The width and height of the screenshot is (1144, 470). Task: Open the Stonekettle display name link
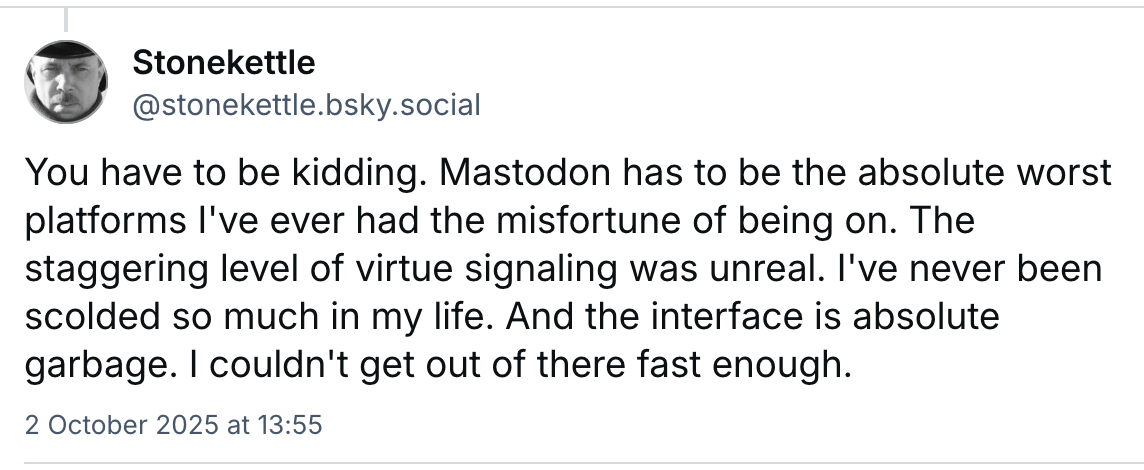[x=223, y=63]
